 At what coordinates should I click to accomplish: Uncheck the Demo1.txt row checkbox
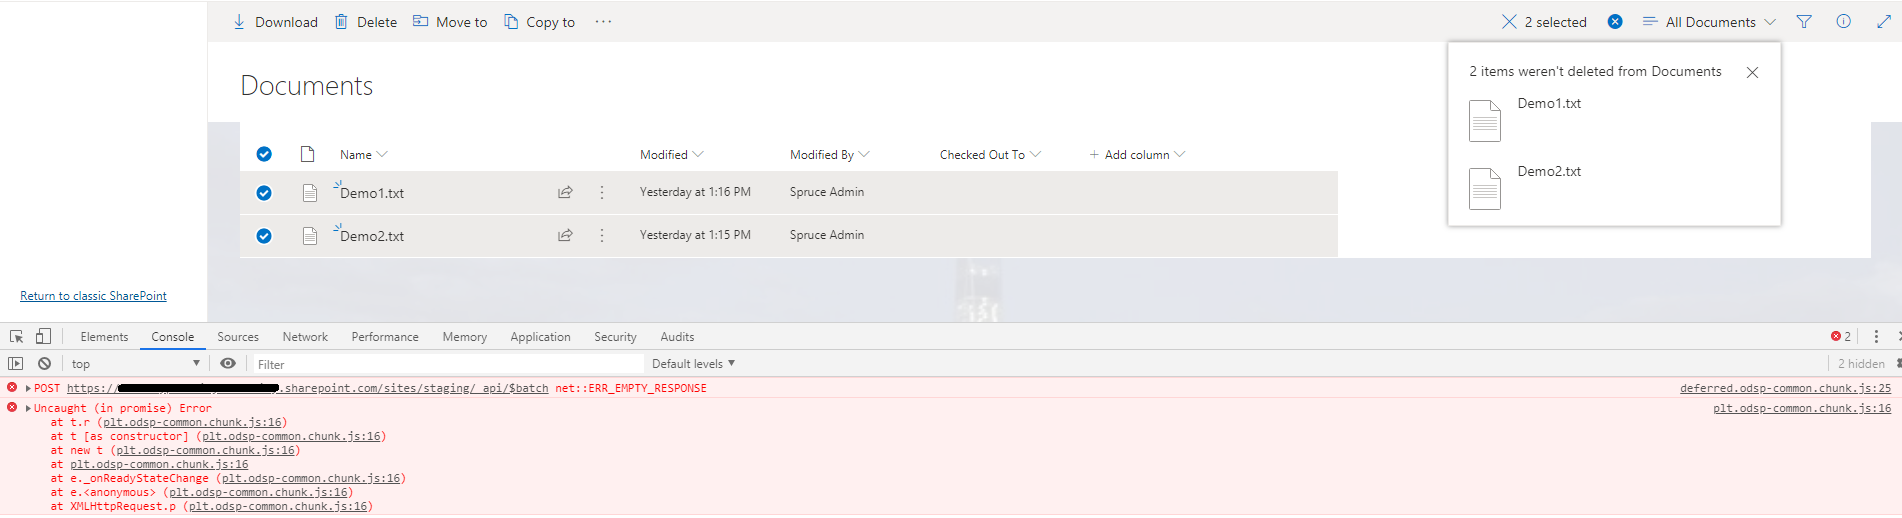pyautogui.click(x=264, y=193)
